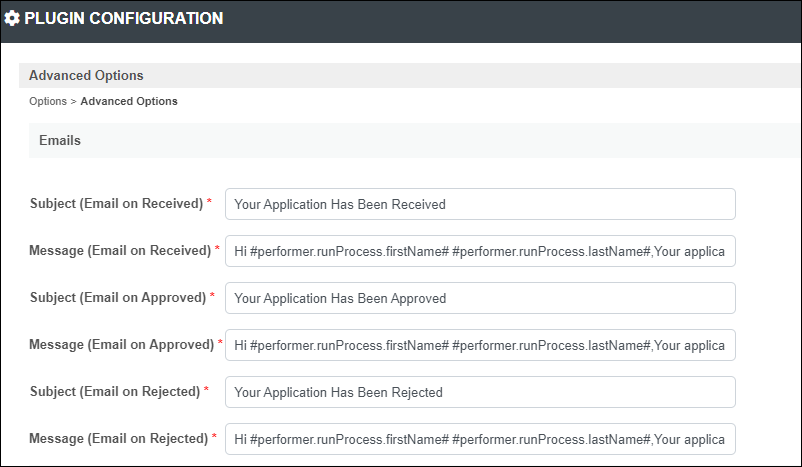The height and width of the screenshot is (467, 802).
Task: Focus the Message (Email on Received) field
Action: (x=480, y=251)
